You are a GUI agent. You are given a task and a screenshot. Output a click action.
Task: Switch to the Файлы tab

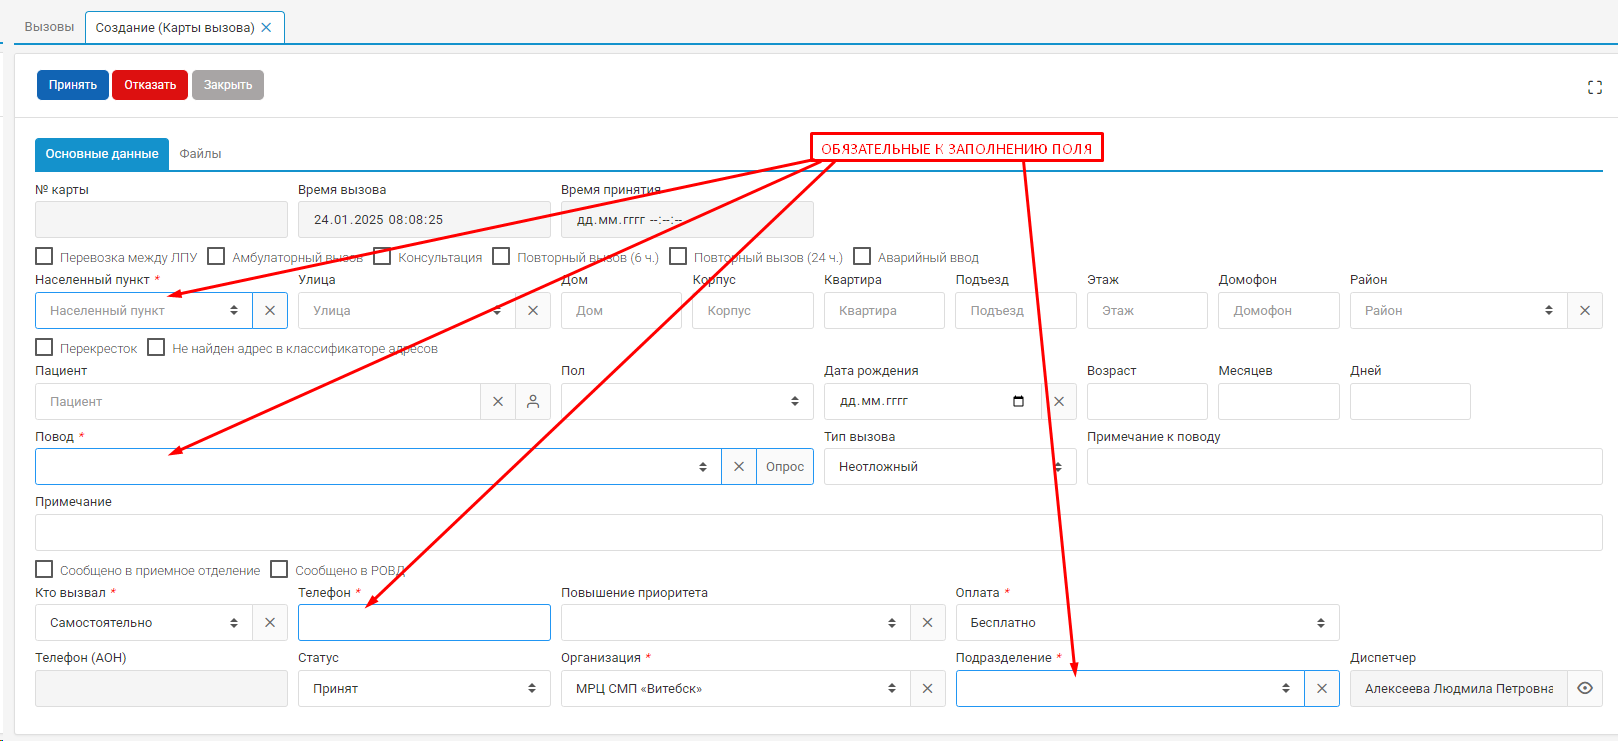coord(200,154)
